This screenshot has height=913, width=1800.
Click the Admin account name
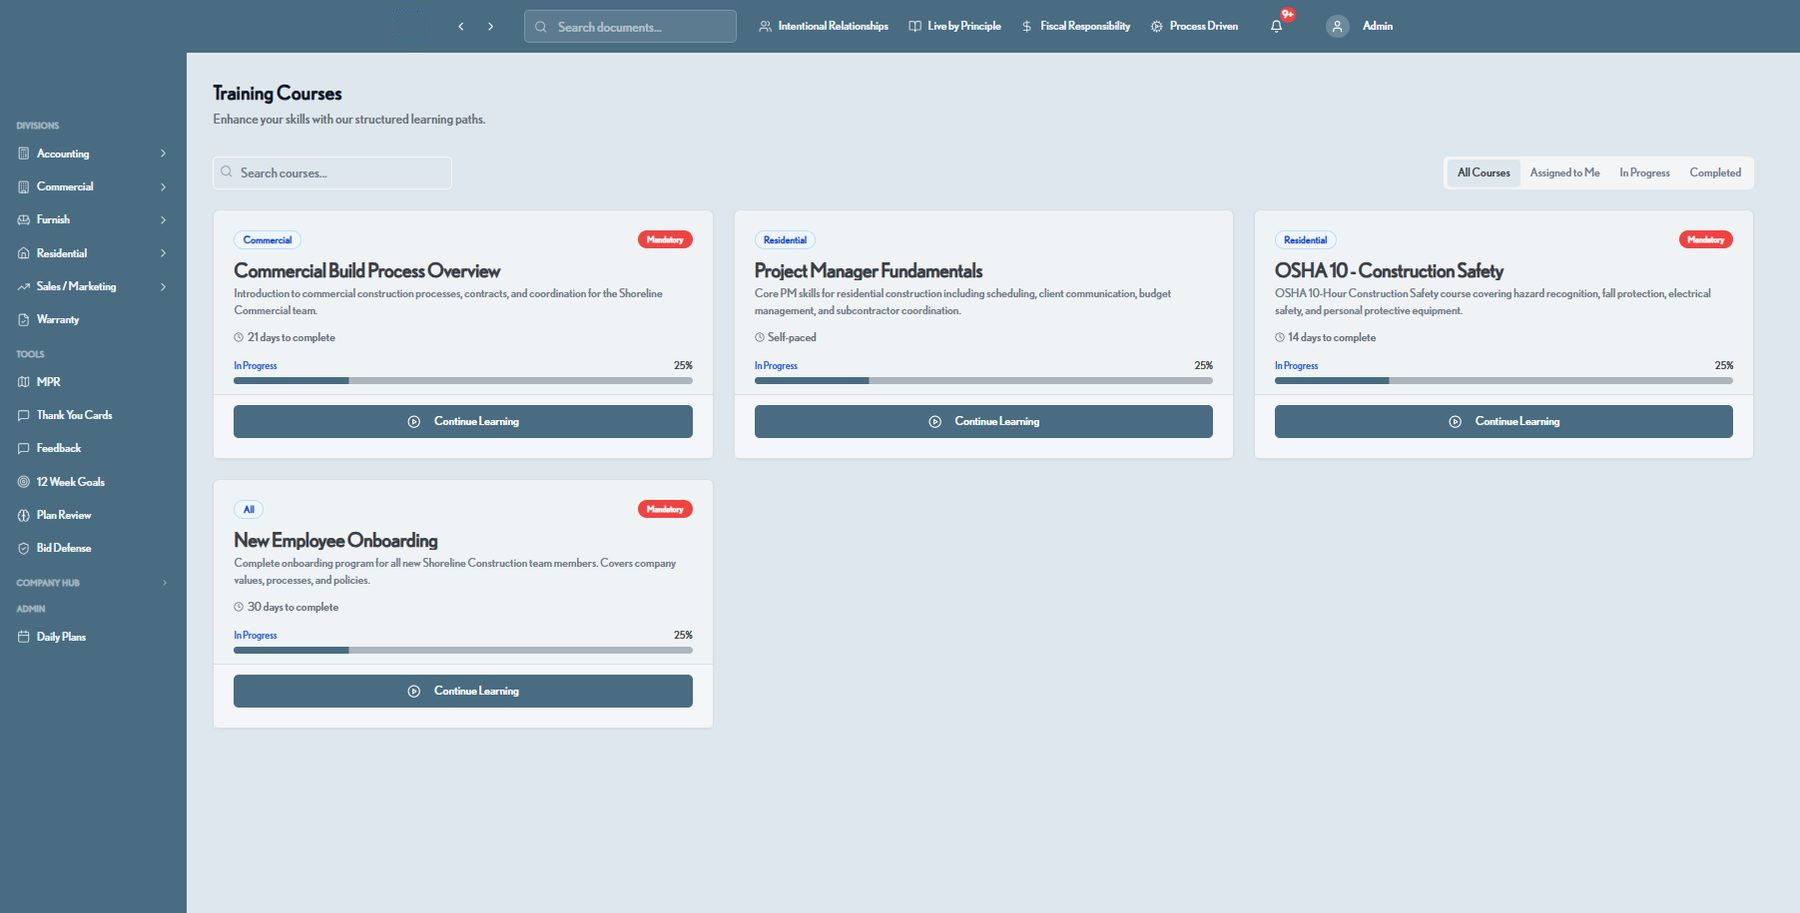(x=1377, y=26)
